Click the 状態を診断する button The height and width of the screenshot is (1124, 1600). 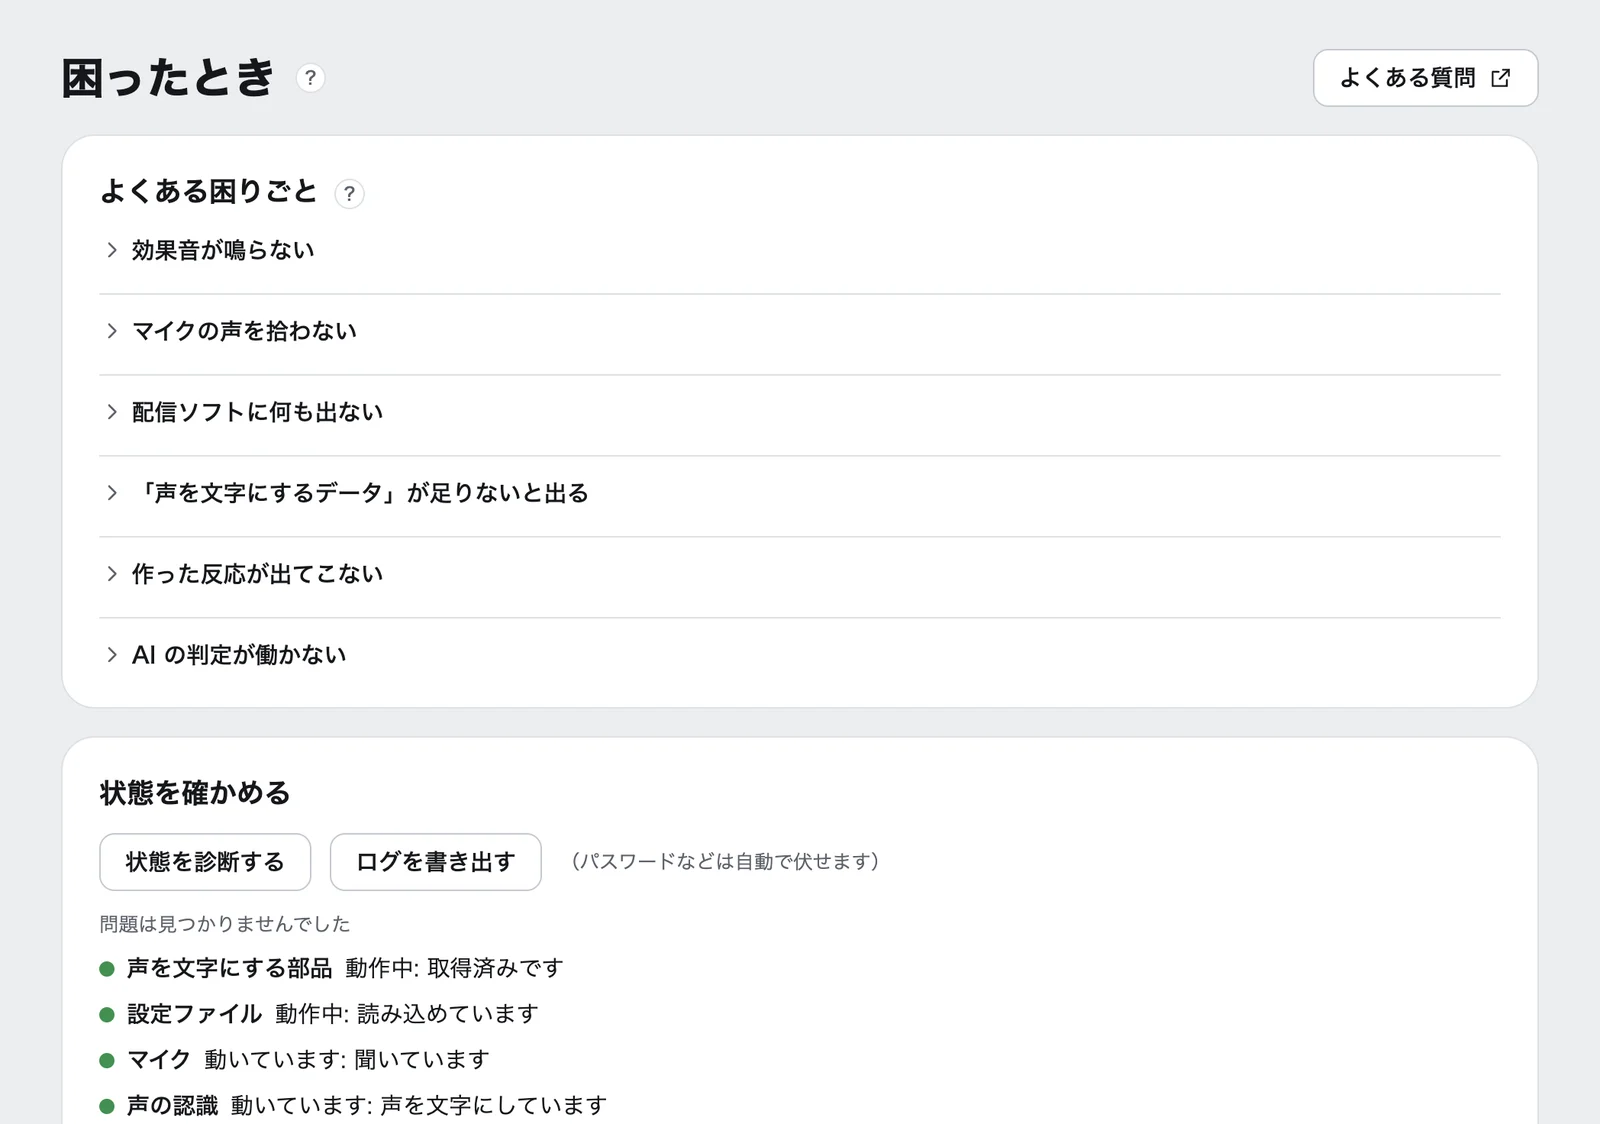(205, 862)
